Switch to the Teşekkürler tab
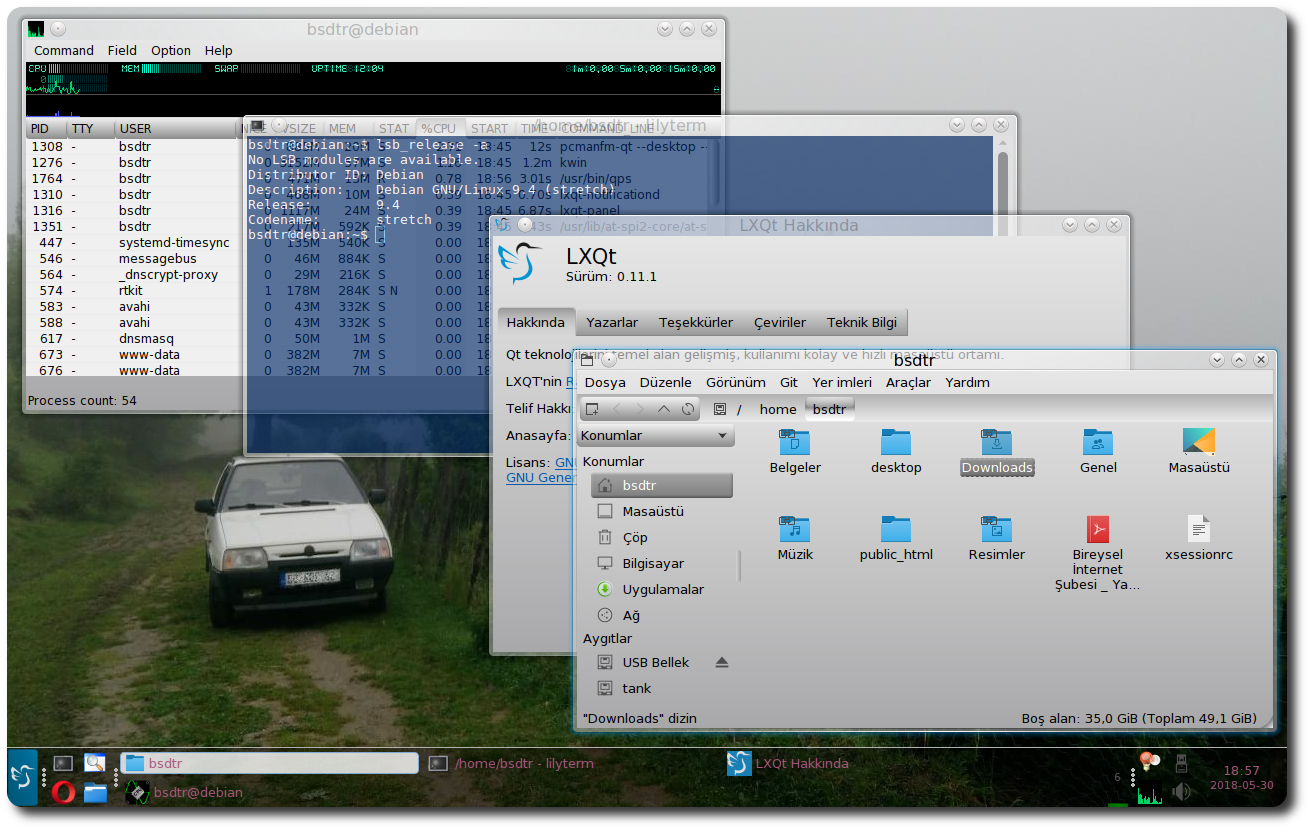The width and height of the screenshot is (1310, 830). tap(696, 322)
